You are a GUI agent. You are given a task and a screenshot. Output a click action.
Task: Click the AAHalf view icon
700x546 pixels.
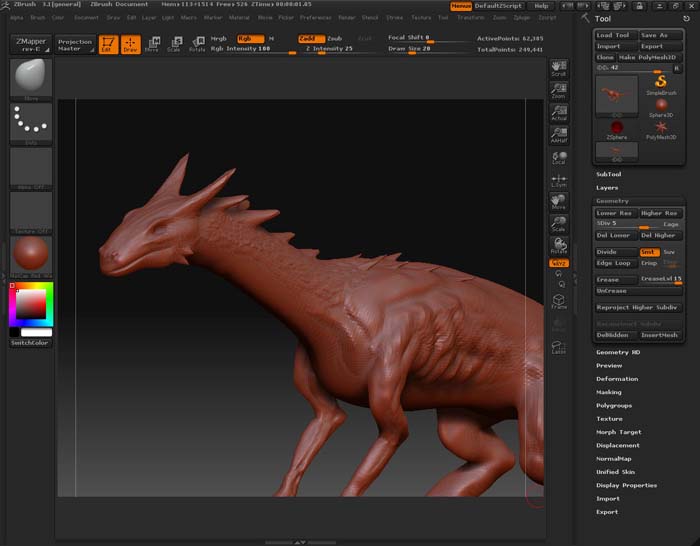[x=559, y=137]
